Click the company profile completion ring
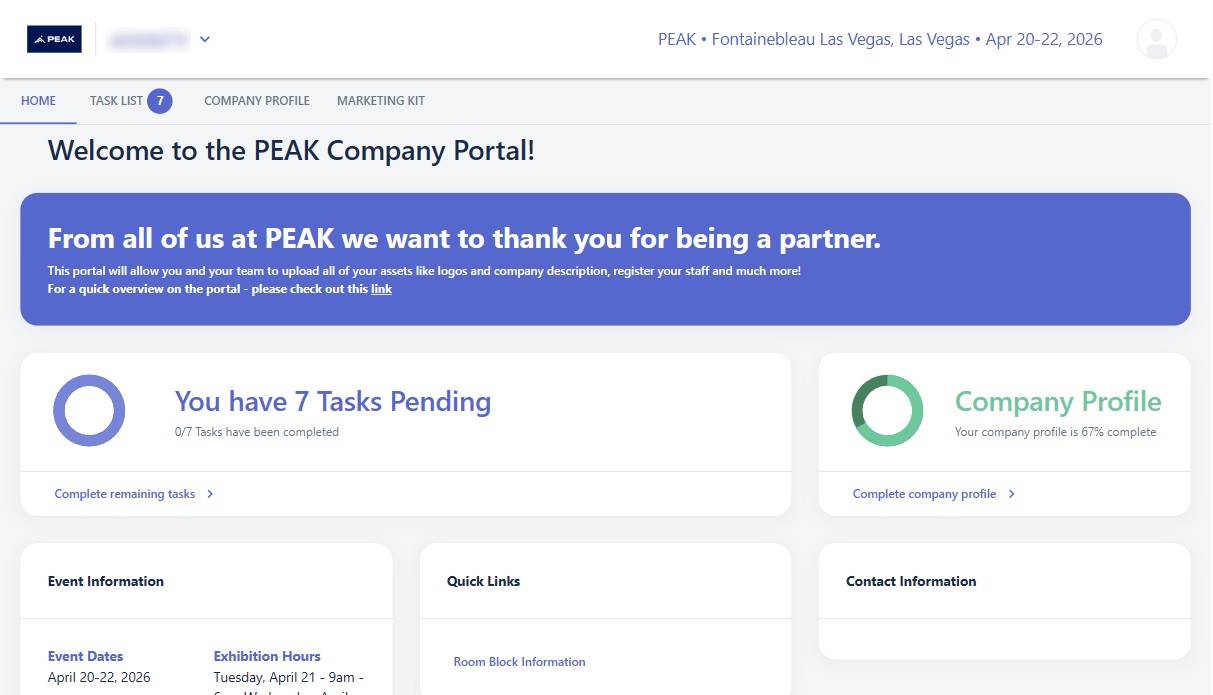The height and width of the screenshot is (695, 1213). (x=887, y=411)
